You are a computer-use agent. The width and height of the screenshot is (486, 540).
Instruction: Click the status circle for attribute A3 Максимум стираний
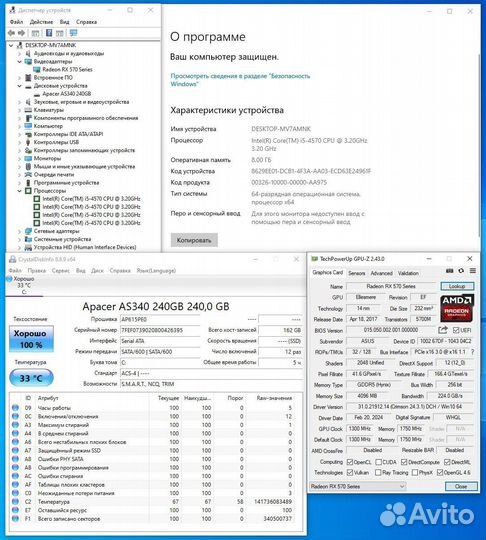click(x=15, y=425)
